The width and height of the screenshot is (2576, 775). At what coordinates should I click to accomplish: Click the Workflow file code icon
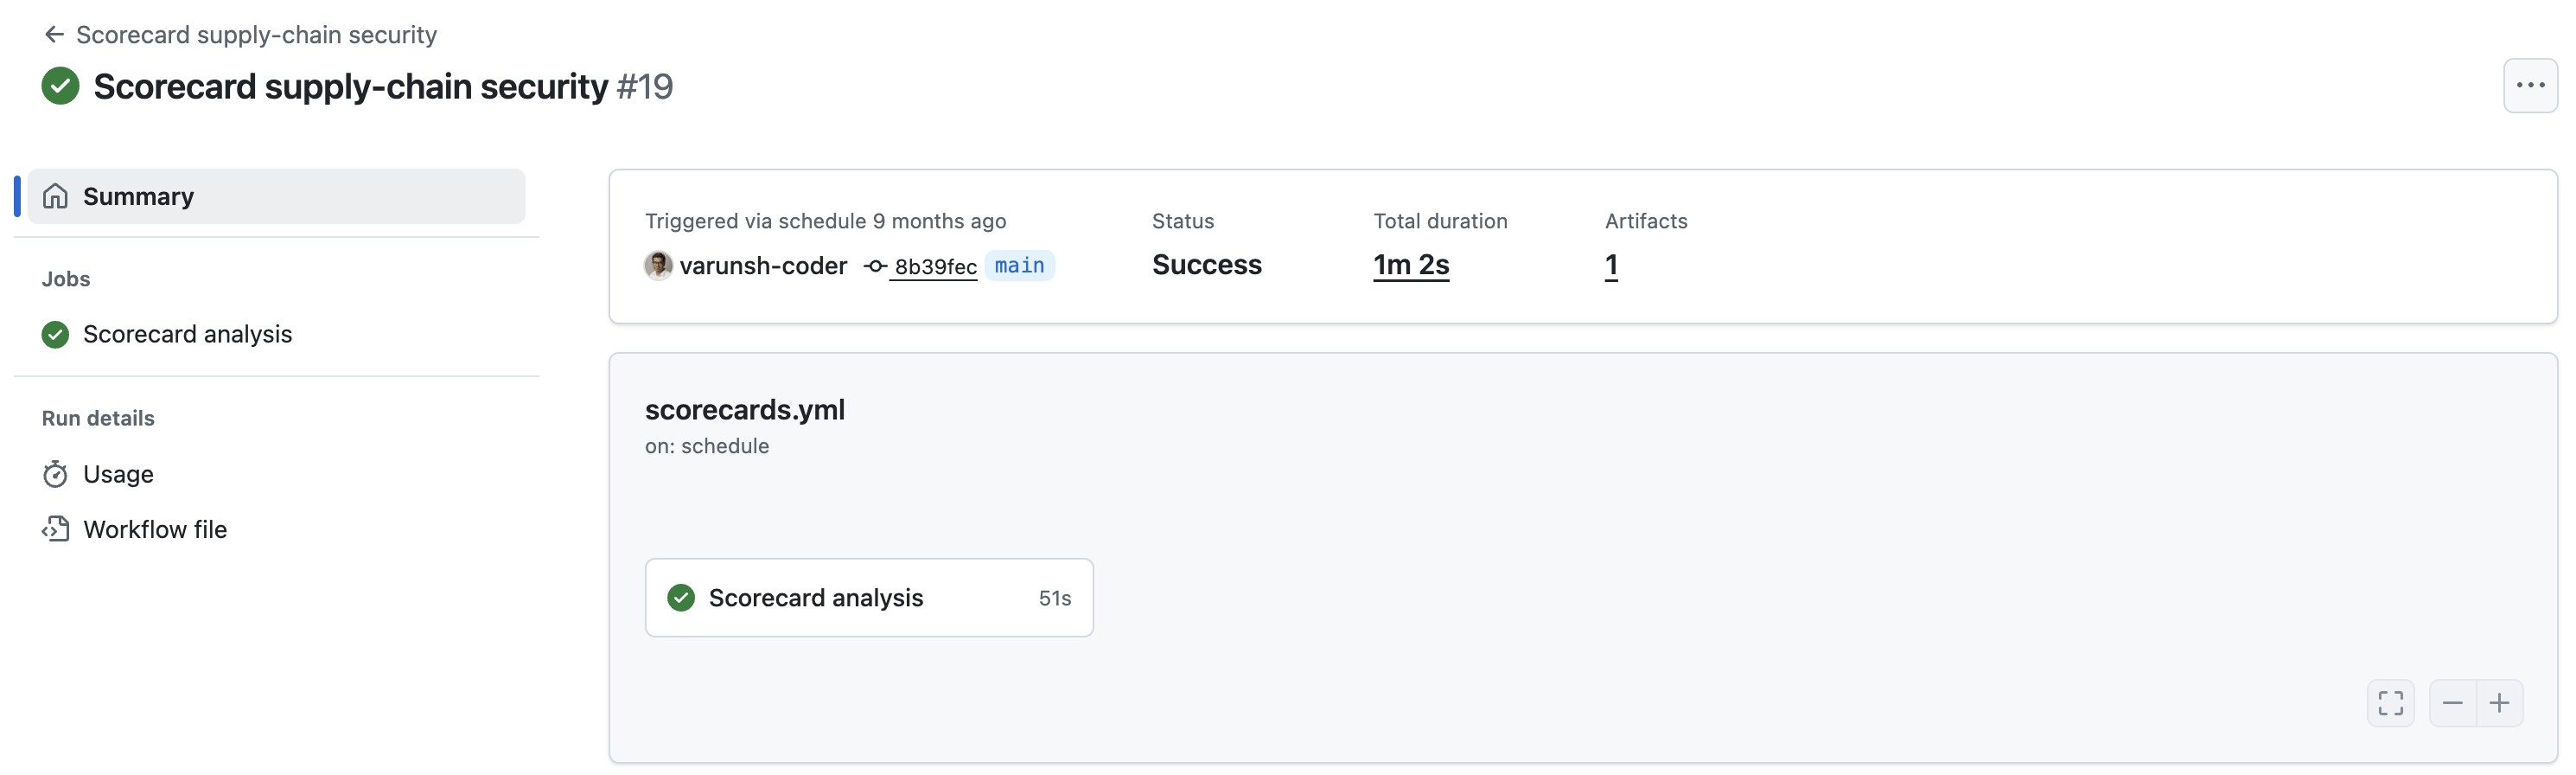click(x=56, y=529)
